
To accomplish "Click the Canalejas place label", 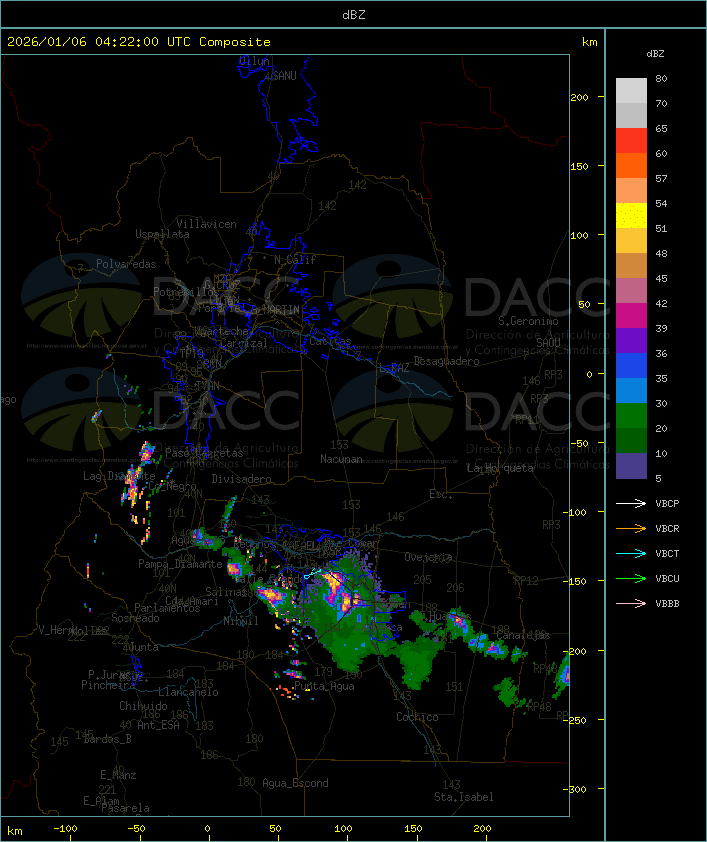I will 523,635.
